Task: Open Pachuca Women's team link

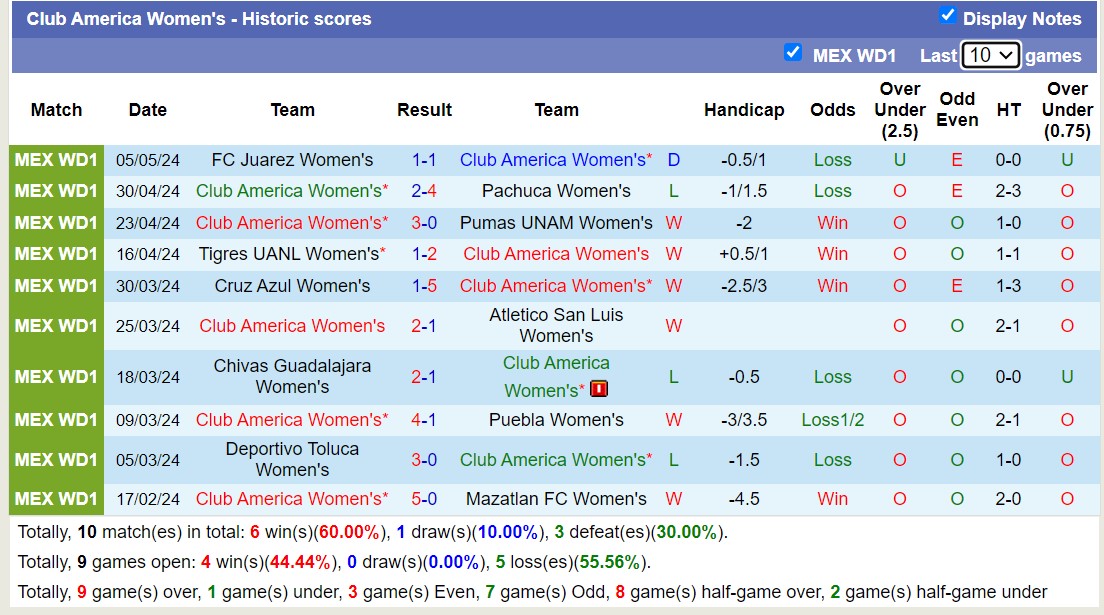Action: (556, 191)
